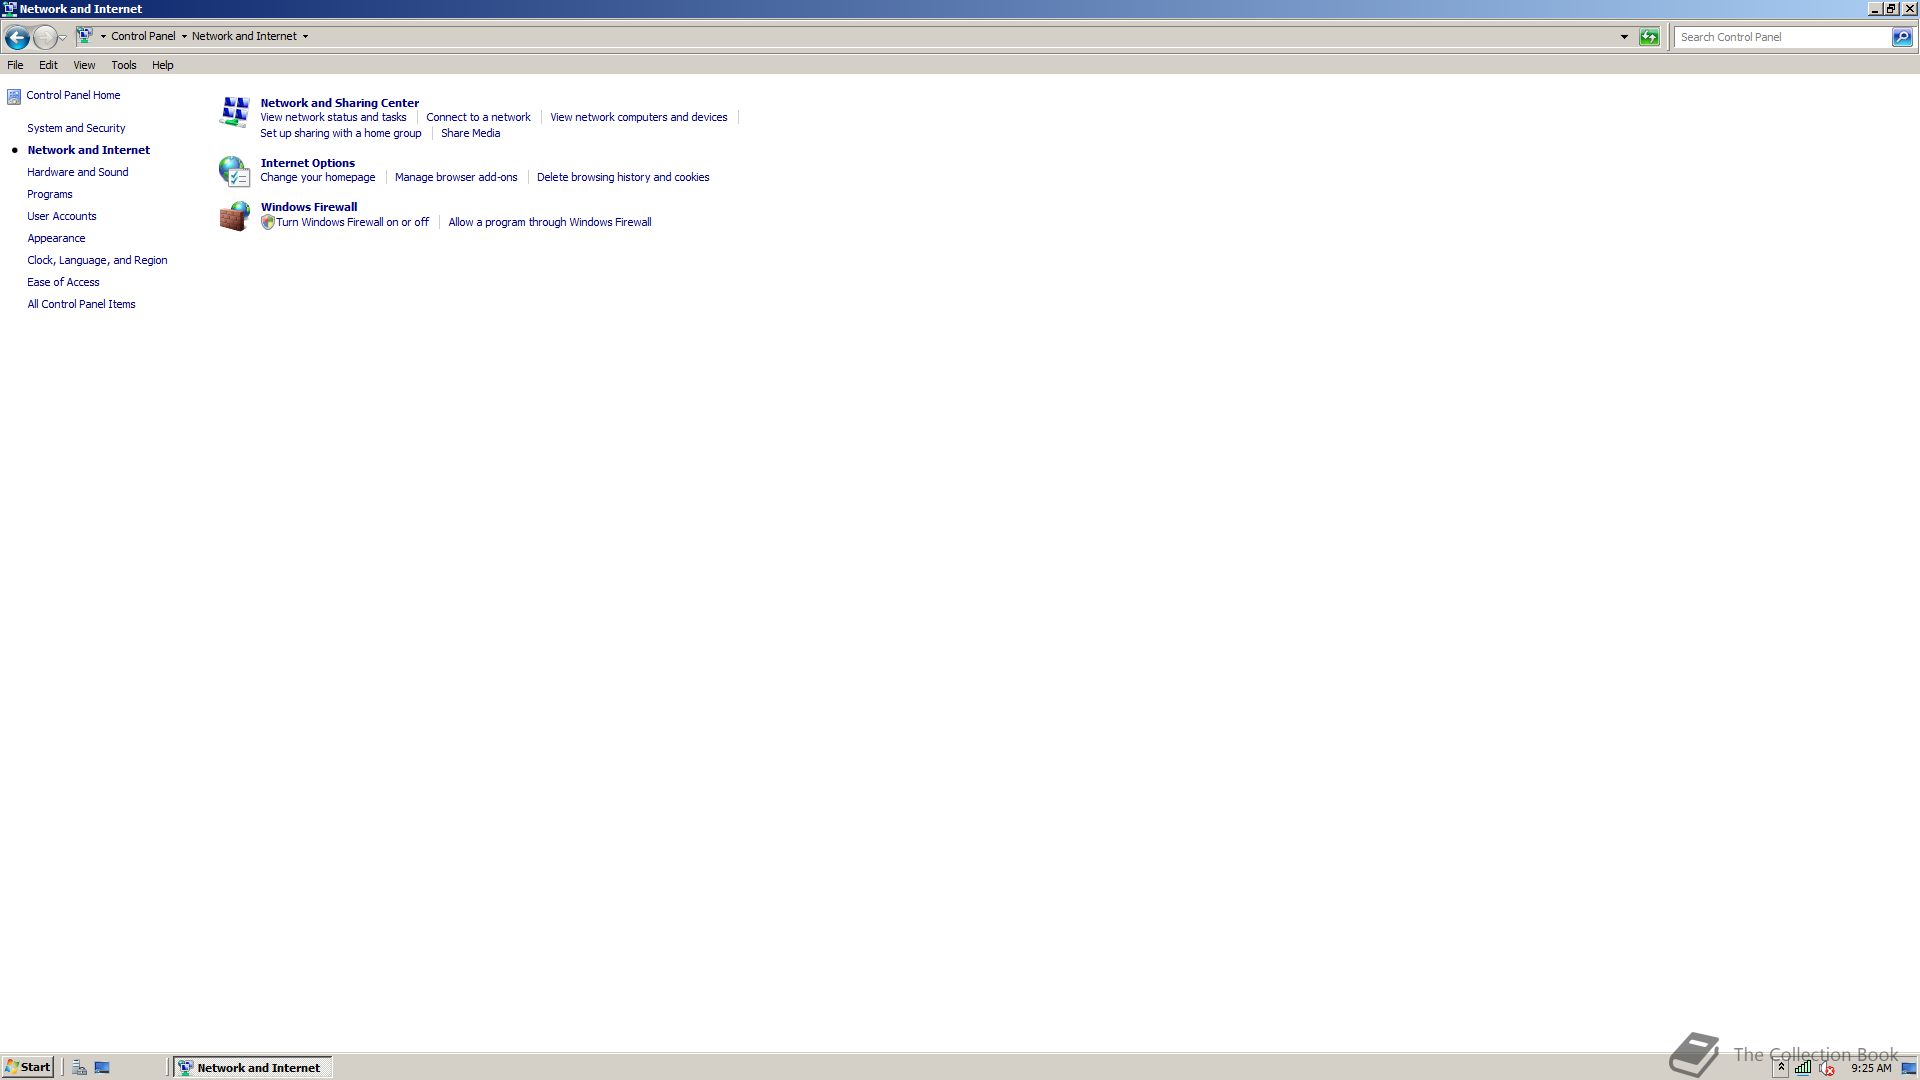Click Connect to a network

[x=478, y=118]
